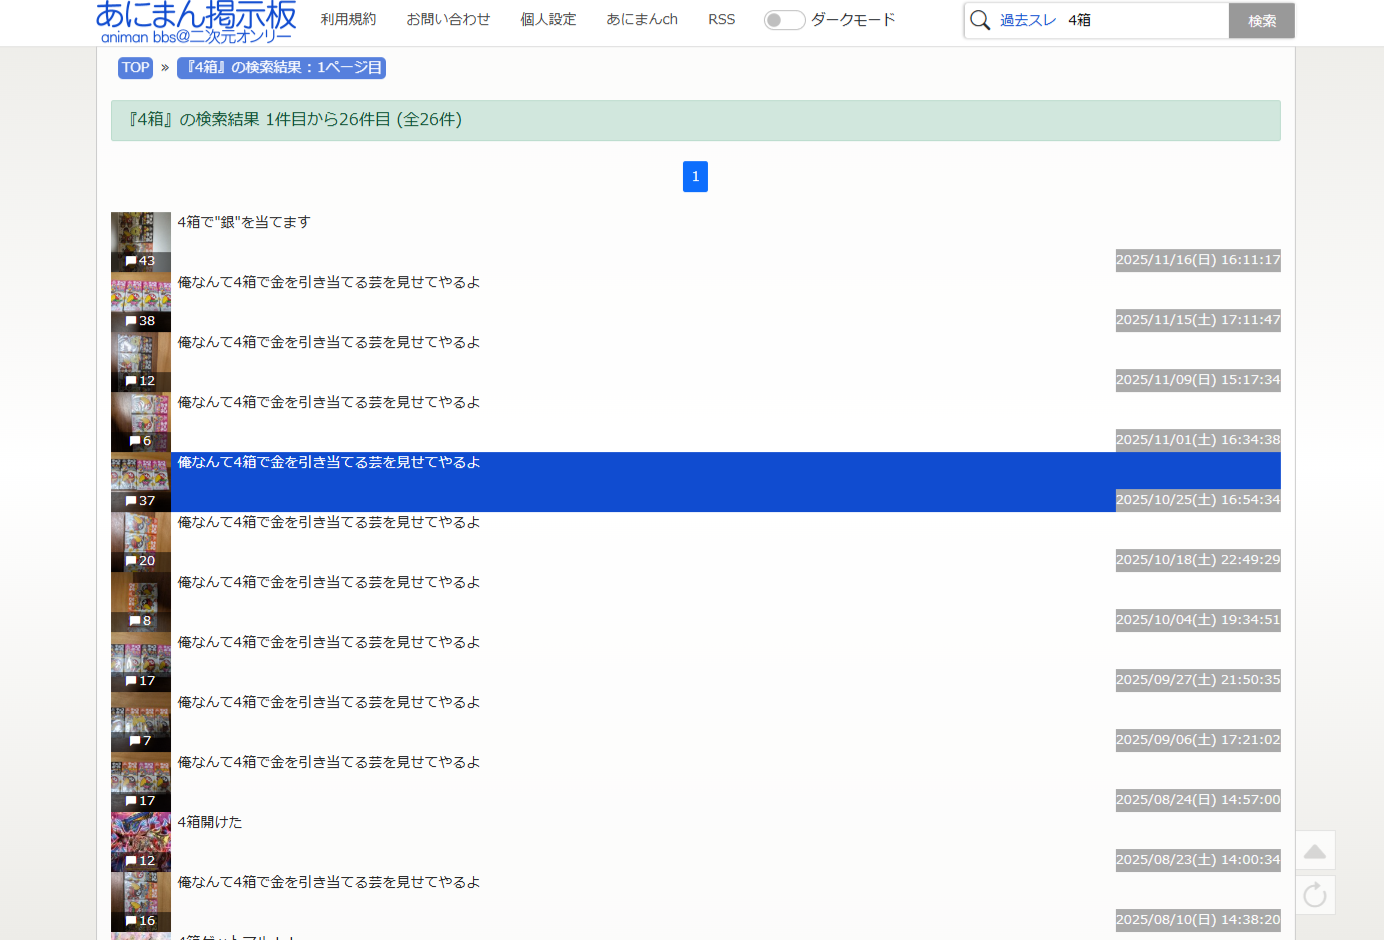Open 利用規約 in the top menu
Image resolution: width=1384 pixels, height=940 pixels.
[x=348, y=19]
